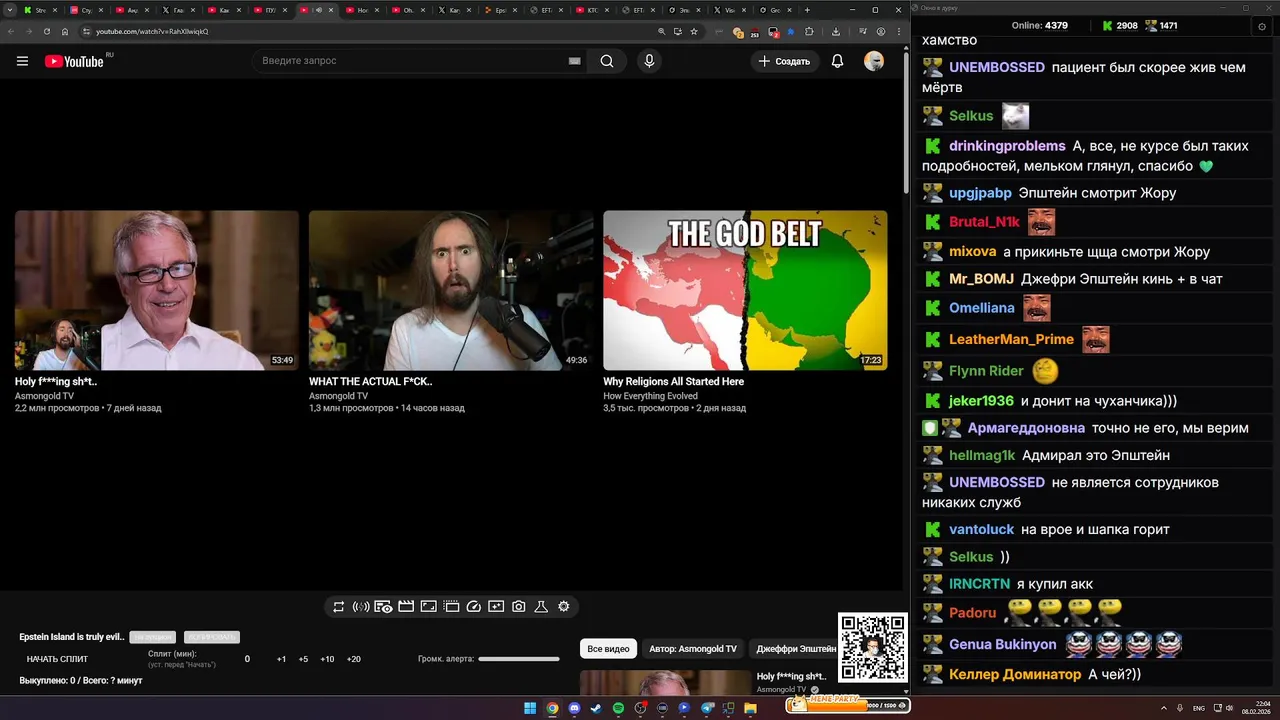
Task: Switch to the Stre browser tab
Action: 40,10
